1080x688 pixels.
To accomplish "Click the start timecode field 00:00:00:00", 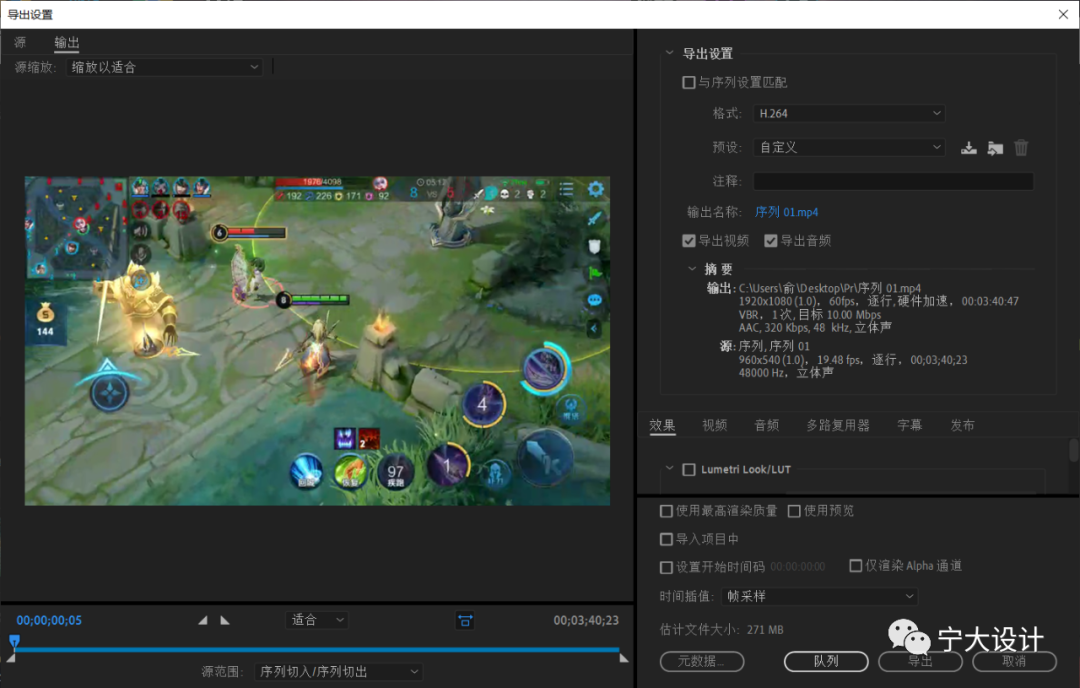I will point(798,567).
